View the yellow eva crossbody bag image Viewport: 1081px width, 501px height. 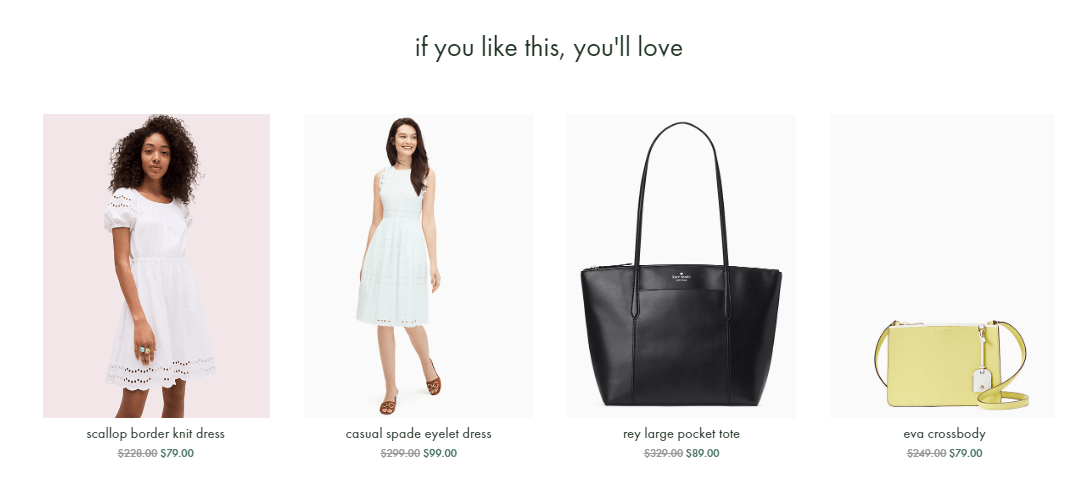tap(942, 266)
